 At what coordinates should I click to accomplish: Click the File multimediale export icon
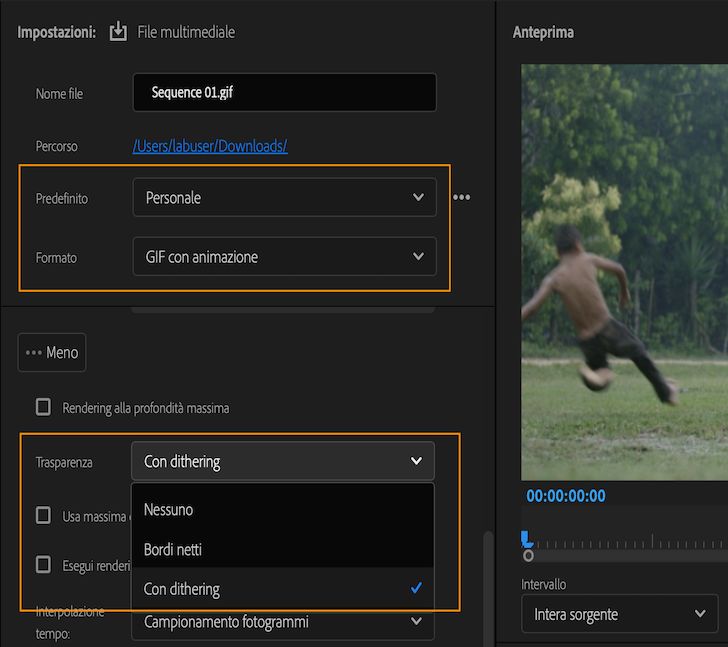118,32
